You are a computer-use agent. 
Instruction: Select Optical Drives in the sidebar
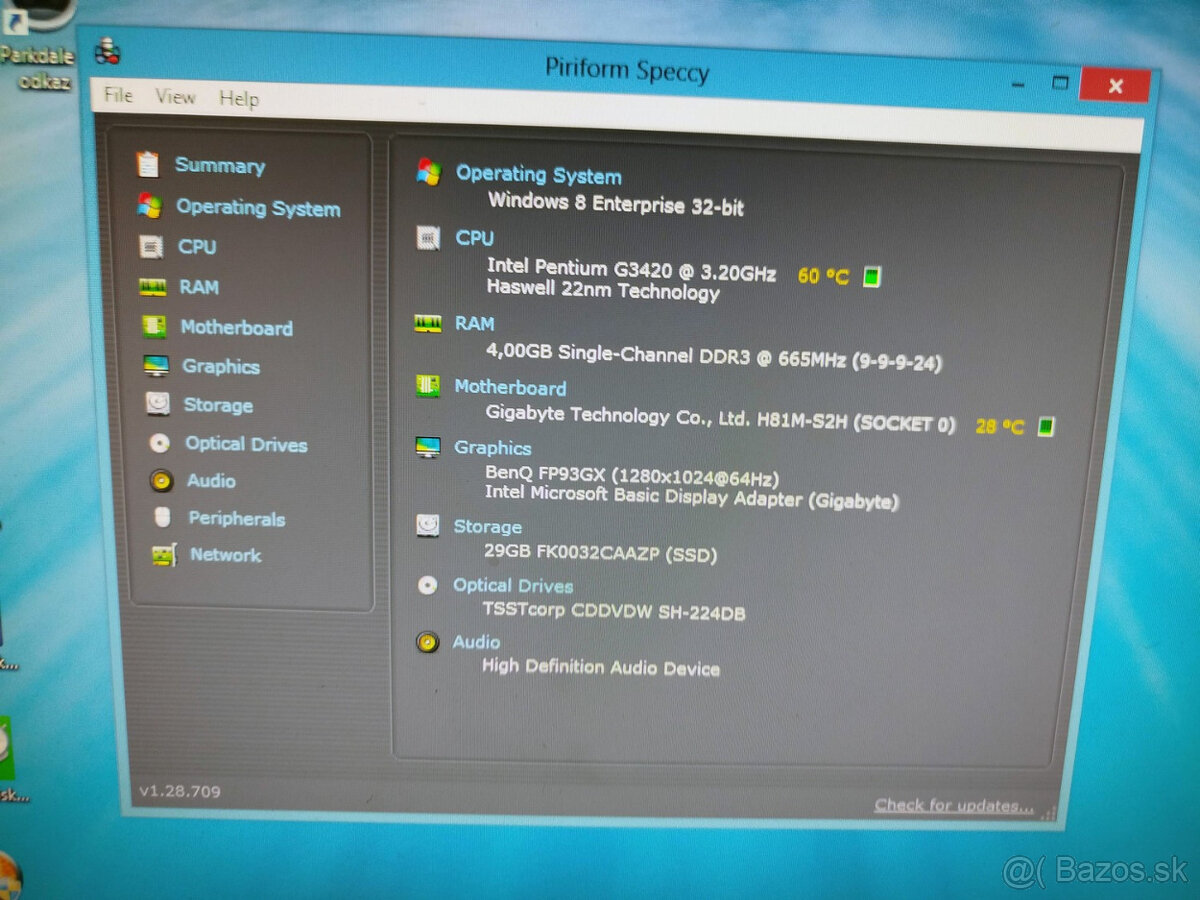tap(246, 444)
